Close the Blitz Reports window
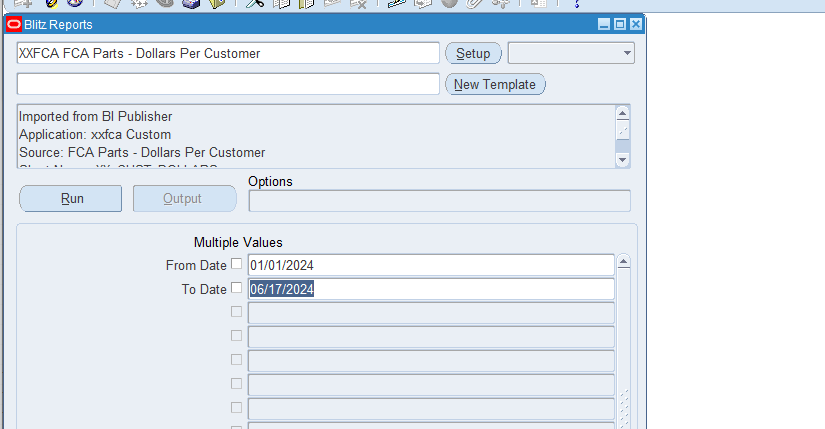825x429 pixels. [636, 24]
